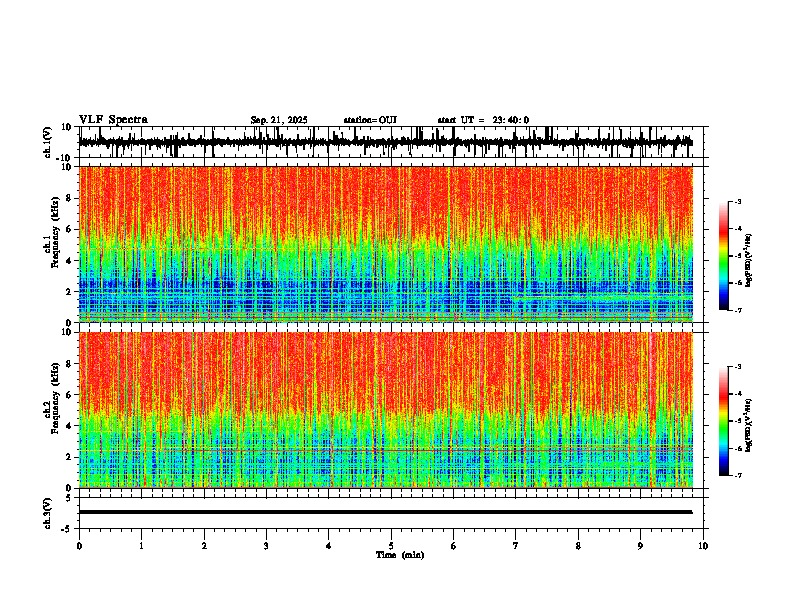Click the "-5" tick on ch.3 voltage axis
792x612 pixels.
click(x=68, y=529)
